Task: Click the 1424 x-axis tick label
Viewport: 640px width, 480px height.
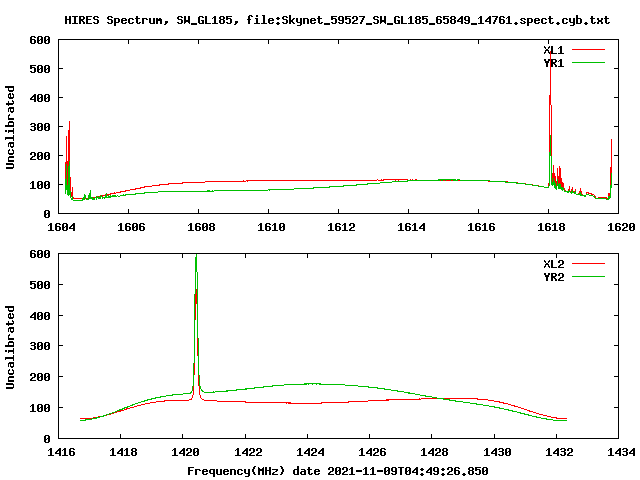Action: point(310,452)
